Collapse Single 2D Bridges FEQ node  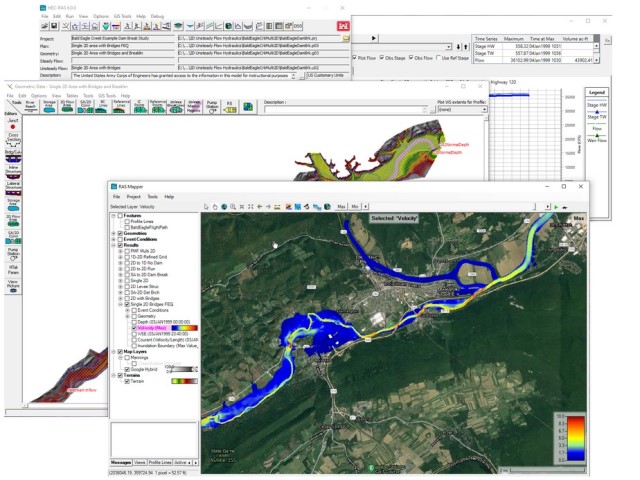pos(120,304)
